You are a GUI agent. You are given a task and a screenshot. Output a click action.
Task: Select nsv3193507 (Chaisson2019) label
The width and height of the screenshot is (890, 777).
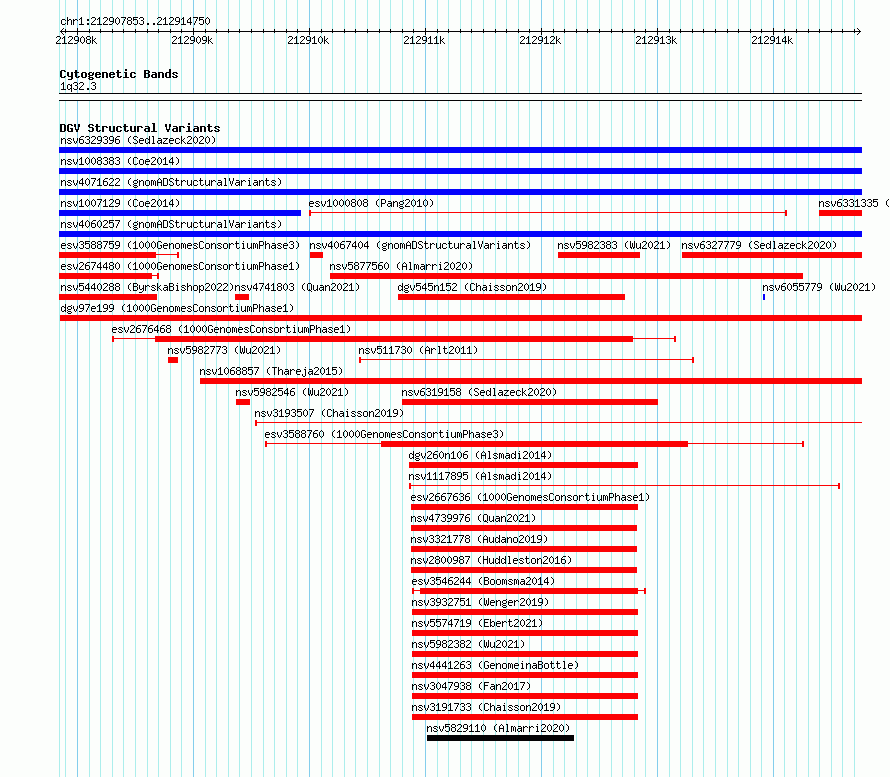[x=329, y=413]
